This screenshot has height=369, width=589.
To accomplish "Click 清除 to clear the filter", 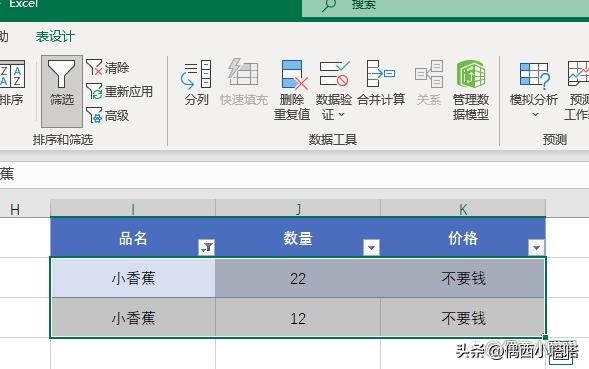I will pos(108,68).
